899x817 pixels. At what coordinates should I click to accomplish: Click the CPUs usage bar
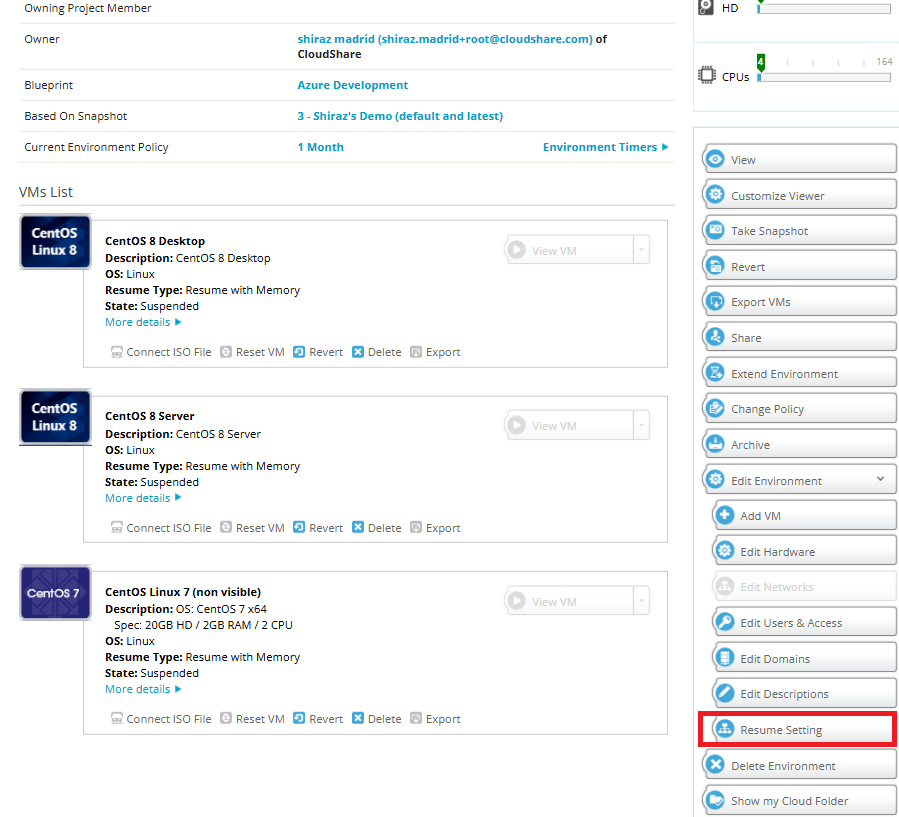tap(824, 77)
